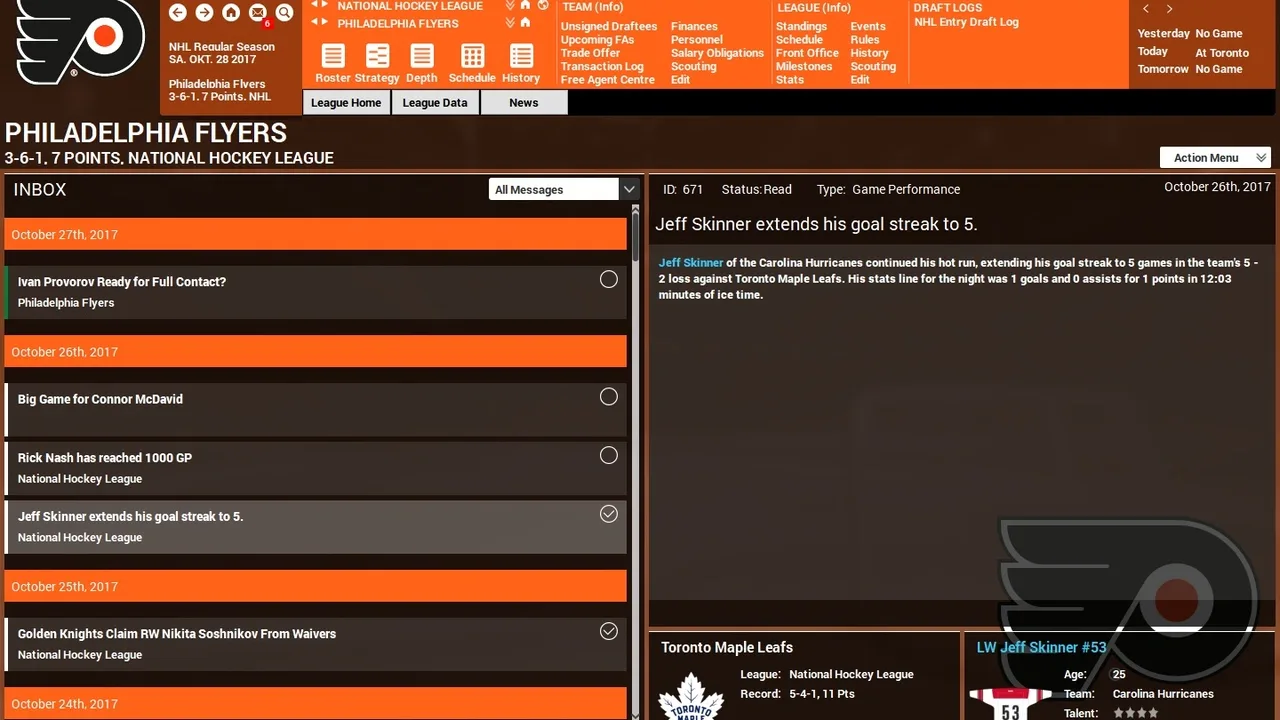This screenshot has height=720, width=1280.
Task: Open the Roster icon
Action: [333, 64]
